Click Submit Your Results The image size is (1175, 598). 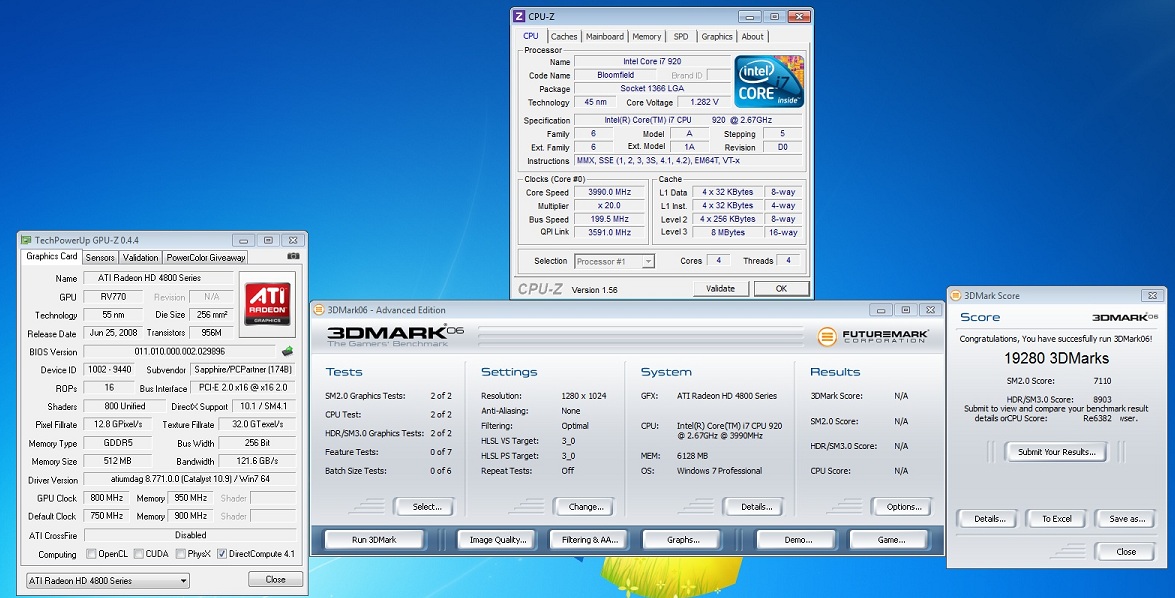pyautogui.click(x=1057, y=452)
